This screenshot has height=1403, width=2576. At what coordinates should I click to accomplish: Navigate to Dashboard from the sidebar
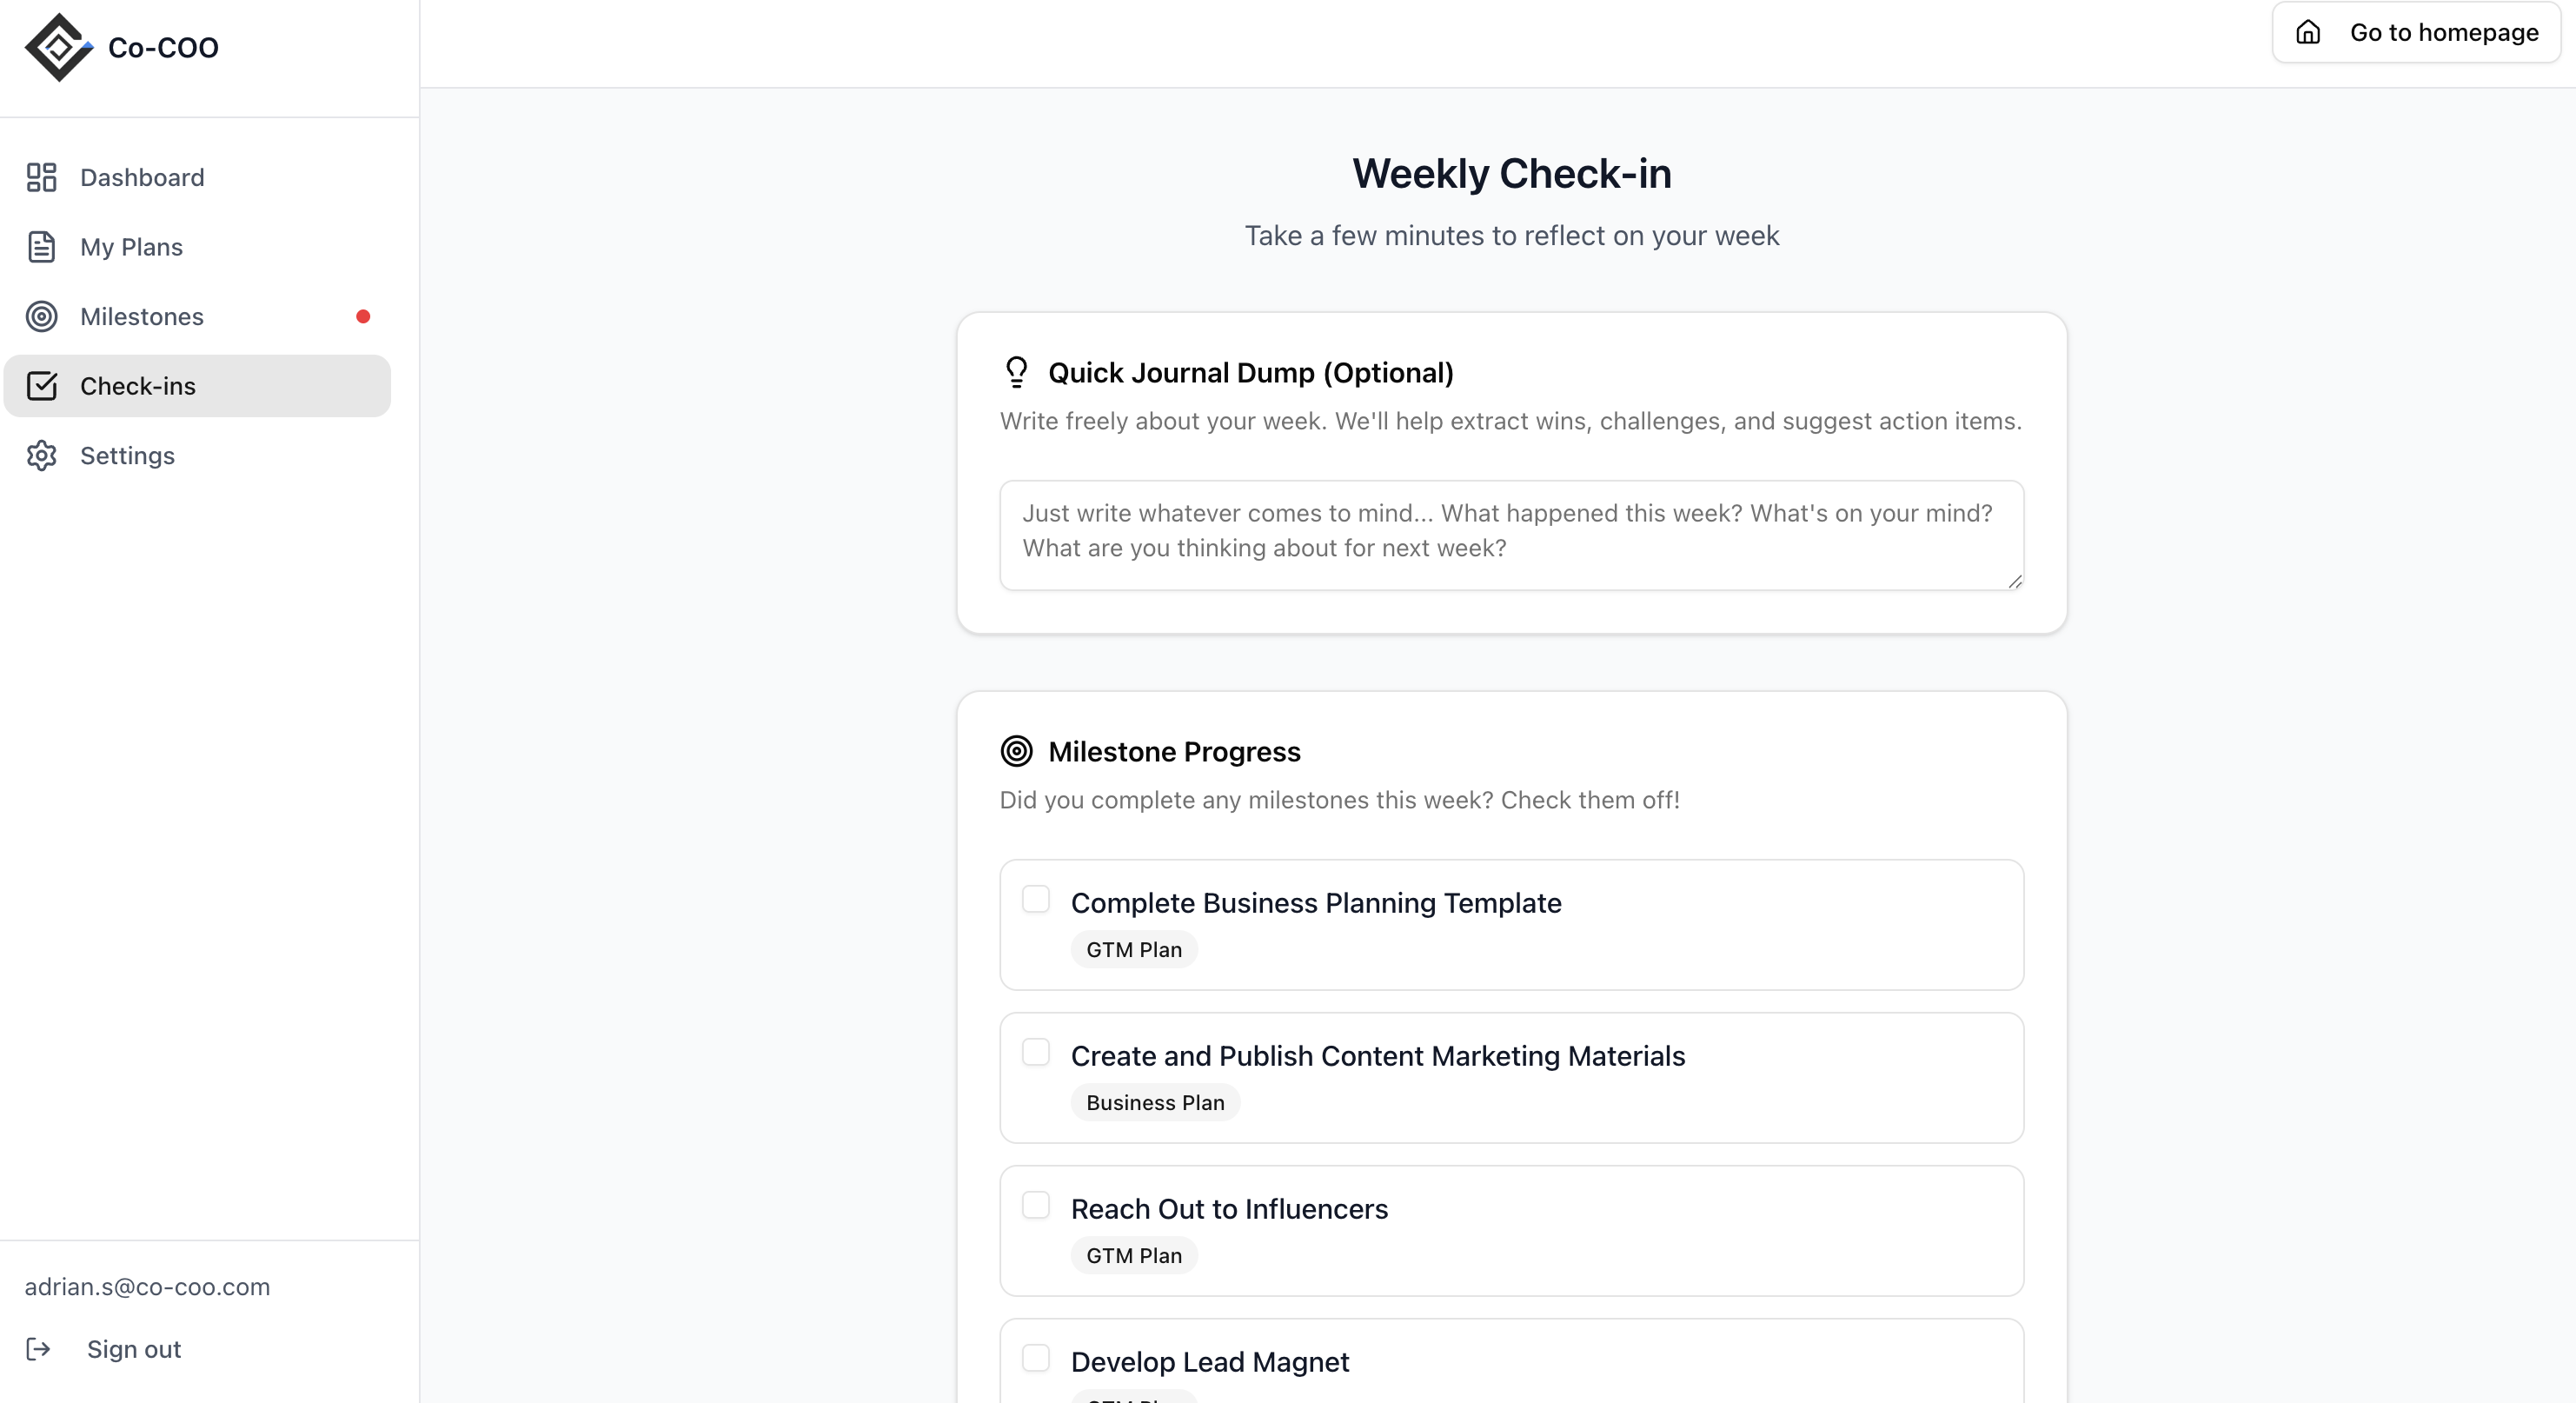tap(142, 177)
